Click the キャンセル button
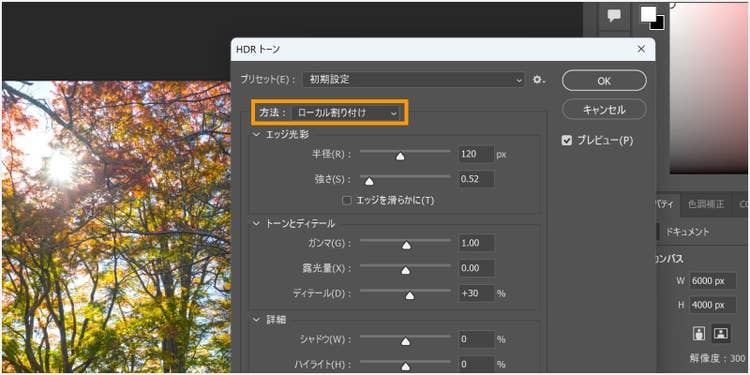750x375 pixels. pos(604,110)
